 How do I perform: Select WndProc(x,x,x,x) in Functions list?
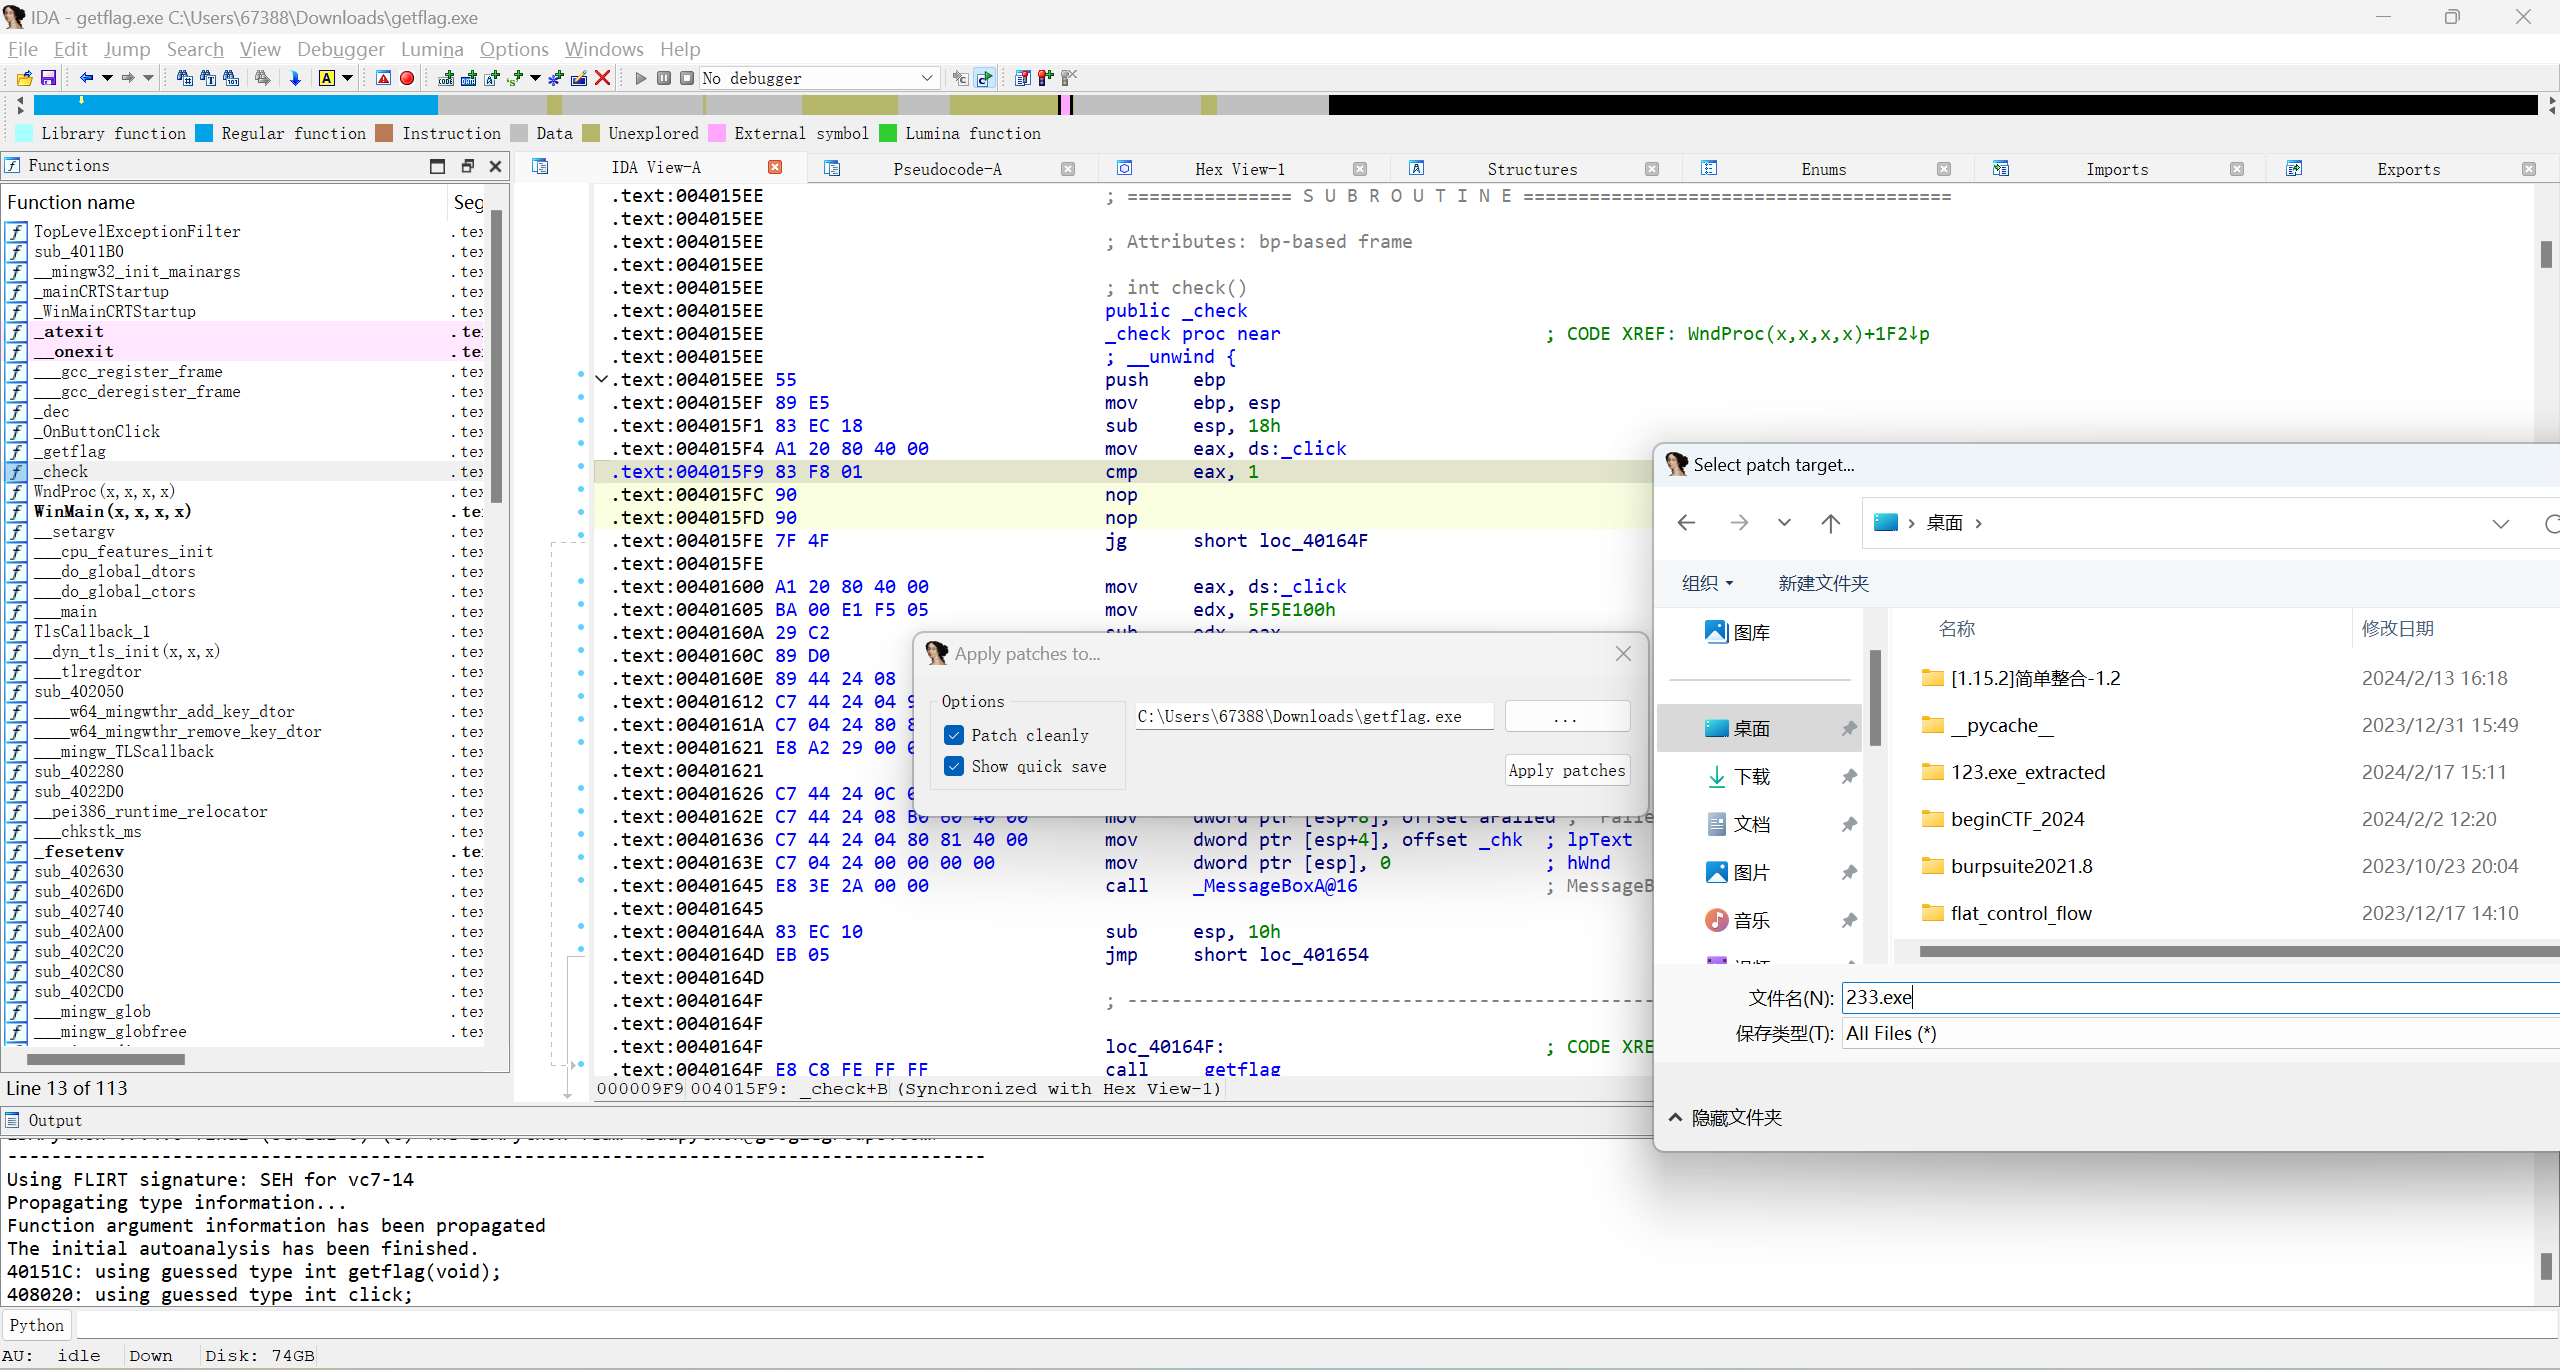click(104, 491)
